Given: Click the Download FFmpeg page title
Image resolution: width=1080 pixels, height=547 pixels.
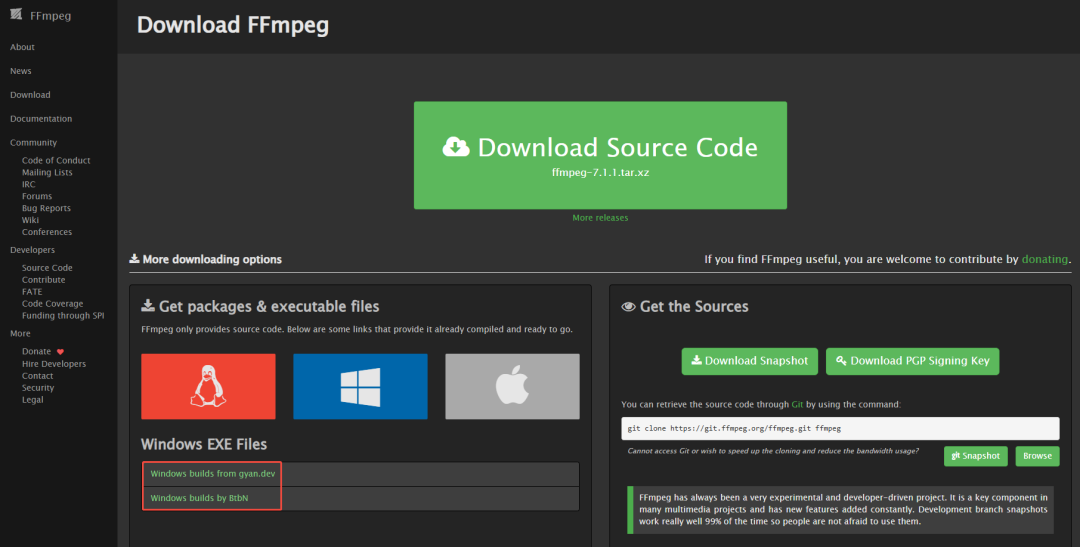Looking at the screenshot, I should point(233,25).
